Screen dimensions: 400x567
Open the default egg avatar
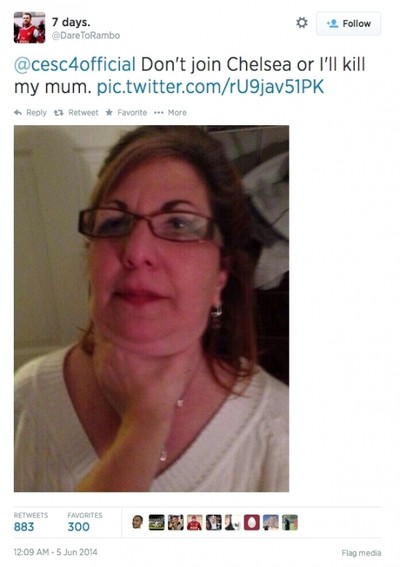pos(252,522)
